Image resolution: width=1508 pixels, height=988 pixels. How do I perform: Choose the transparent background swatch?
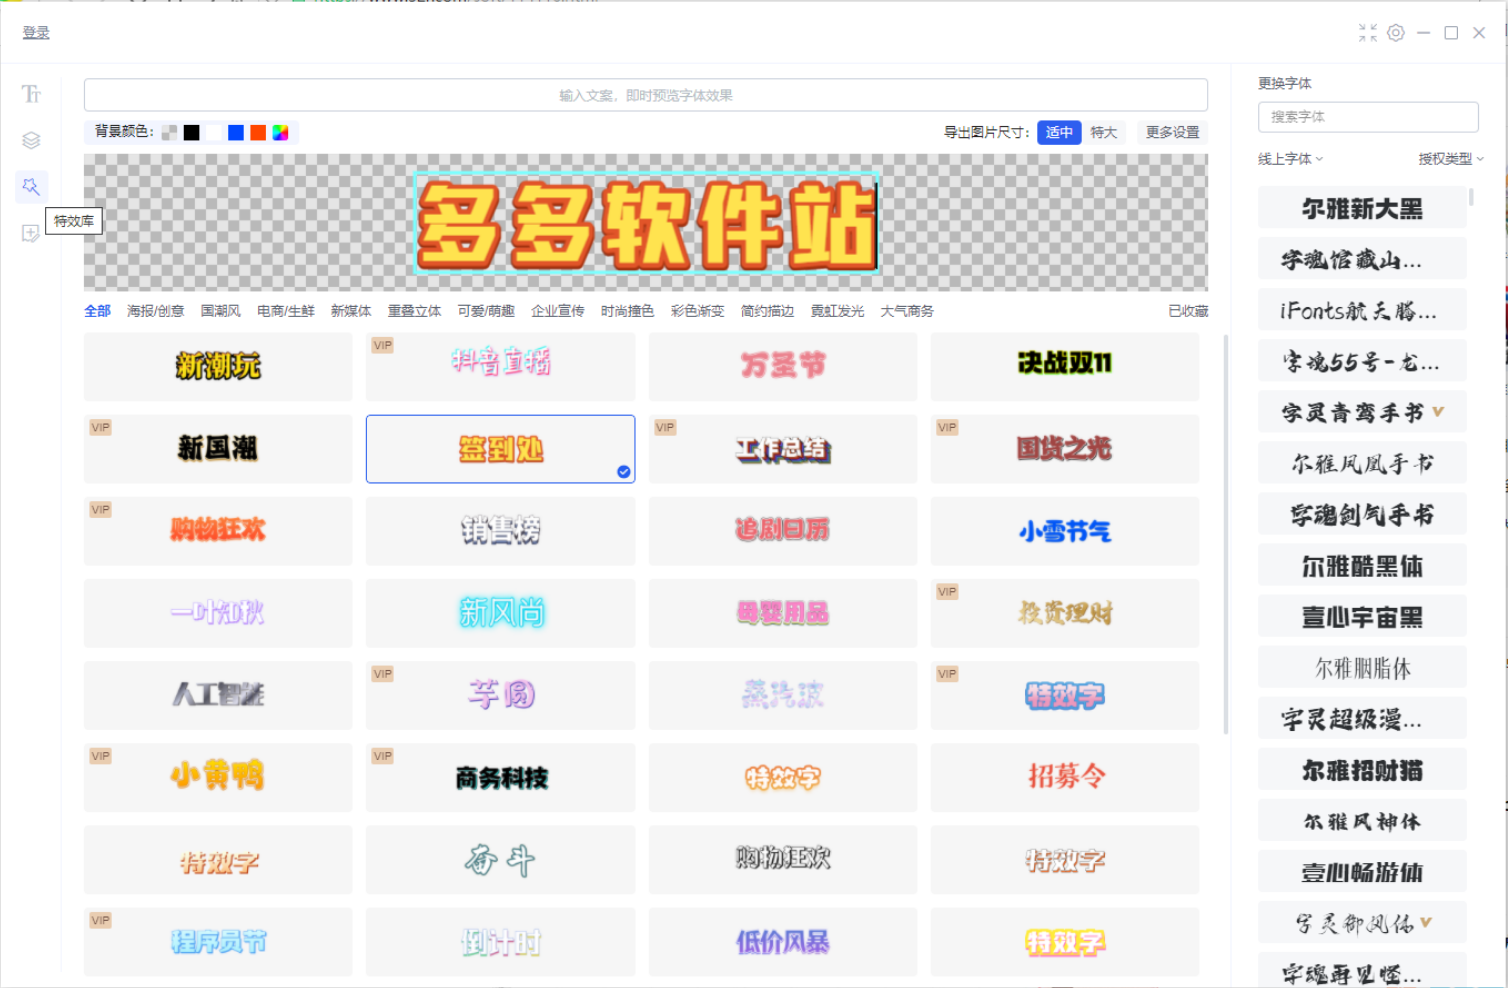click(x=169, y=133)
